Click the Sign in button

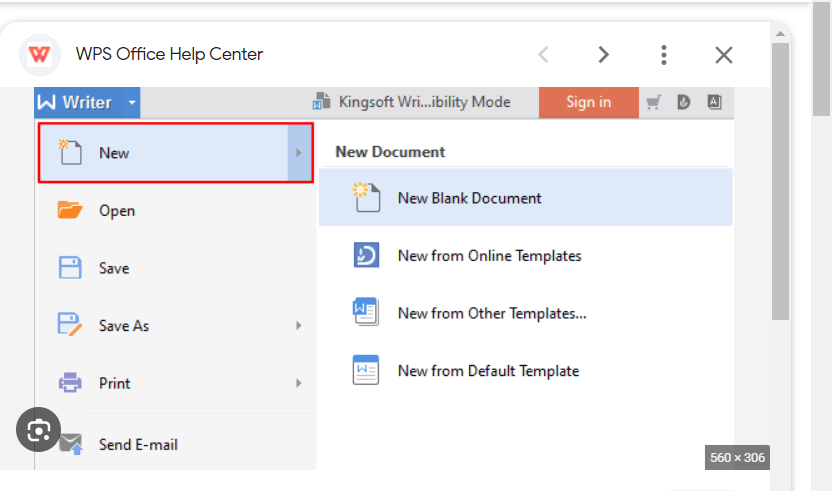pos(588,102)
